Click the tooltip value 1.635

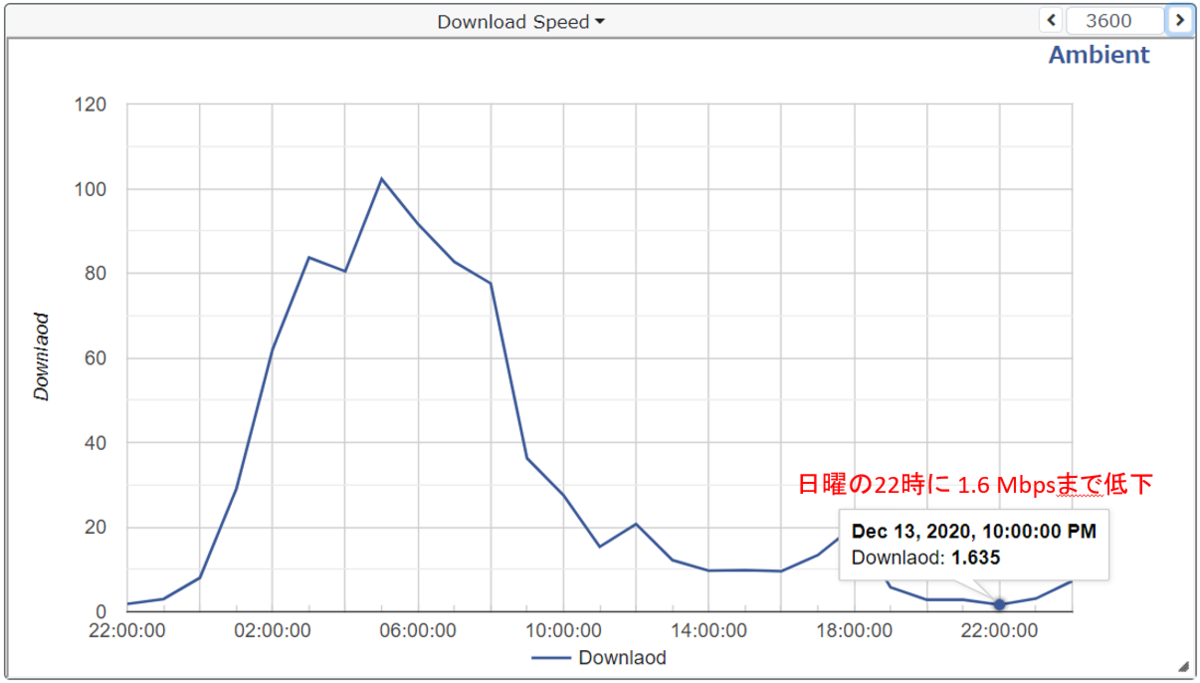pyautogui.click(x=975, y=557)
